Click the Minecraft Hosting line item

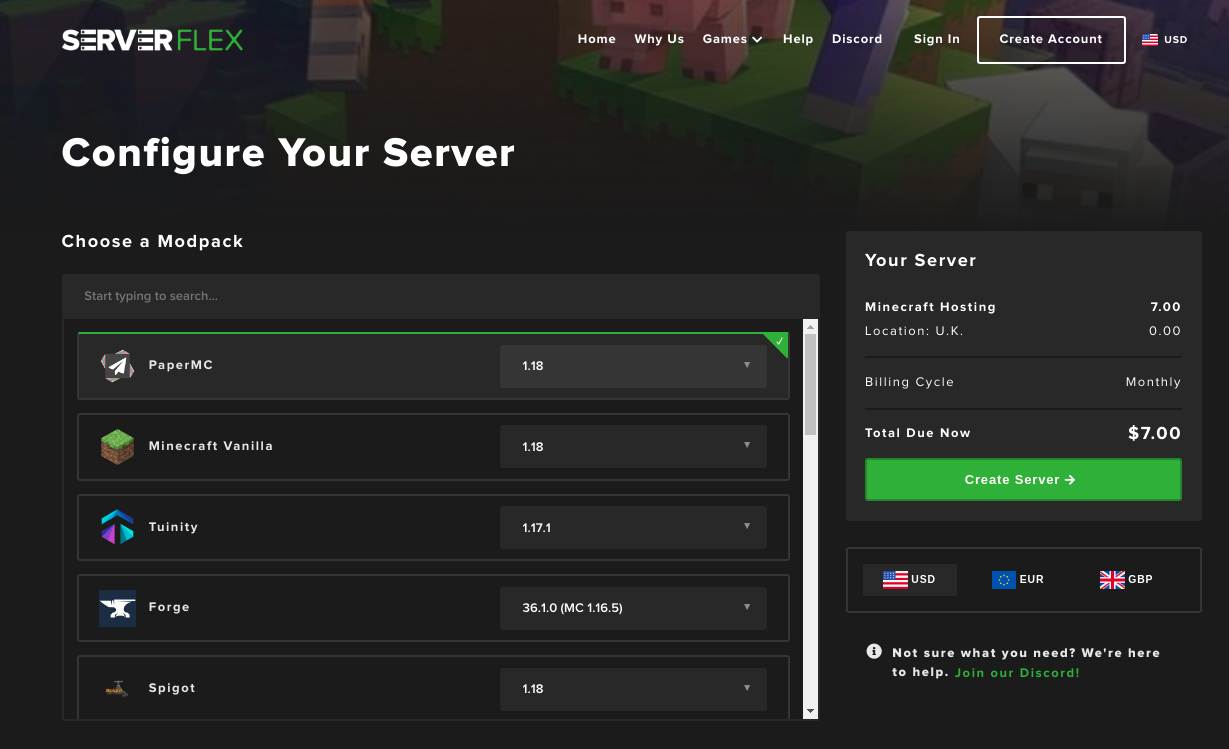pos(930,307)
